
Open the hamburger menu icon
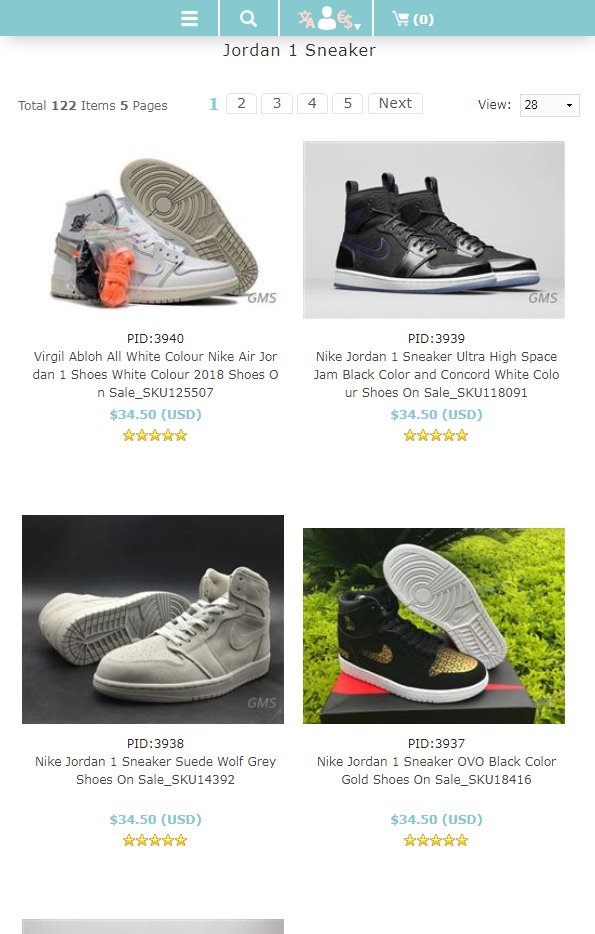tap(189, 18)
